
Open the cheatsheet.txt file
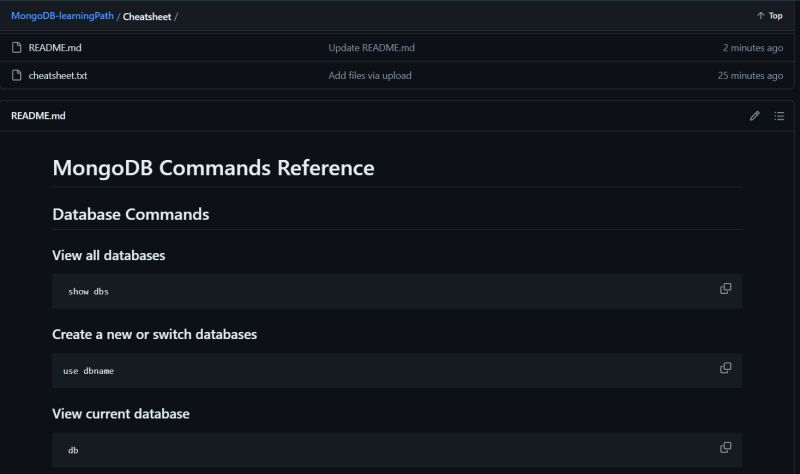coord(58,76)
